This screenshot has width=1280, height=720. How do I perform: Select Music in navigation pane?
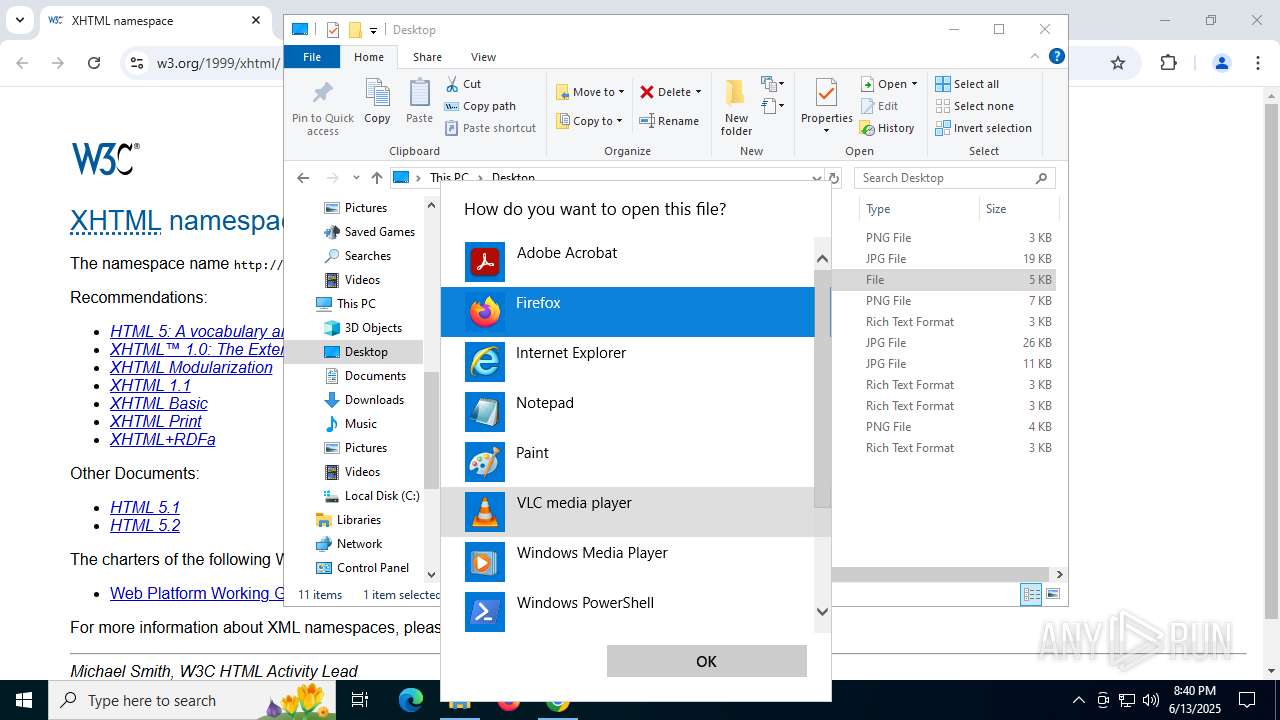(351, 424)
